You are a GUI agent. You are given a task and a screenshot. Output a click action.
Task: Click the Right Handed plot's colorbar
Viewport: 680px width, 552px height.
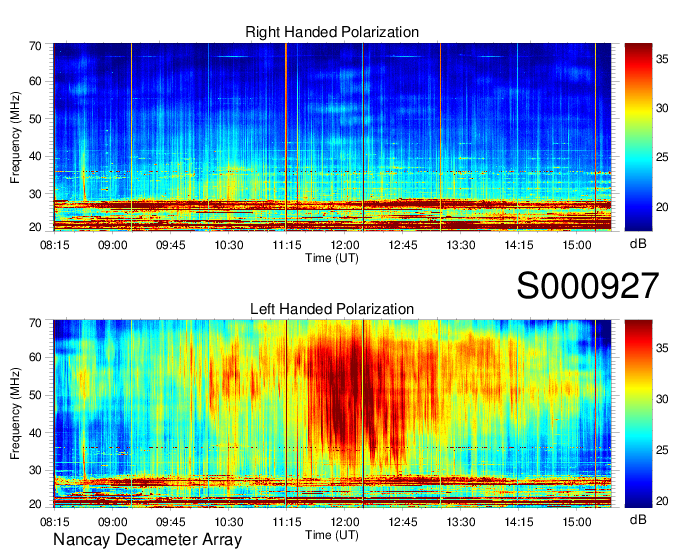pos(638,137)
